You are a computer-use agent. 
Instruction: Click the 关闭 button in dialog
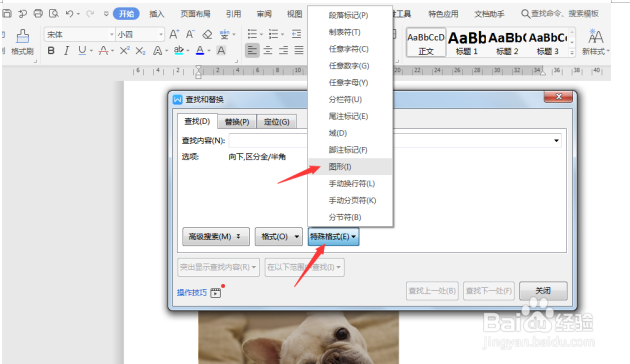coord(543,290)
